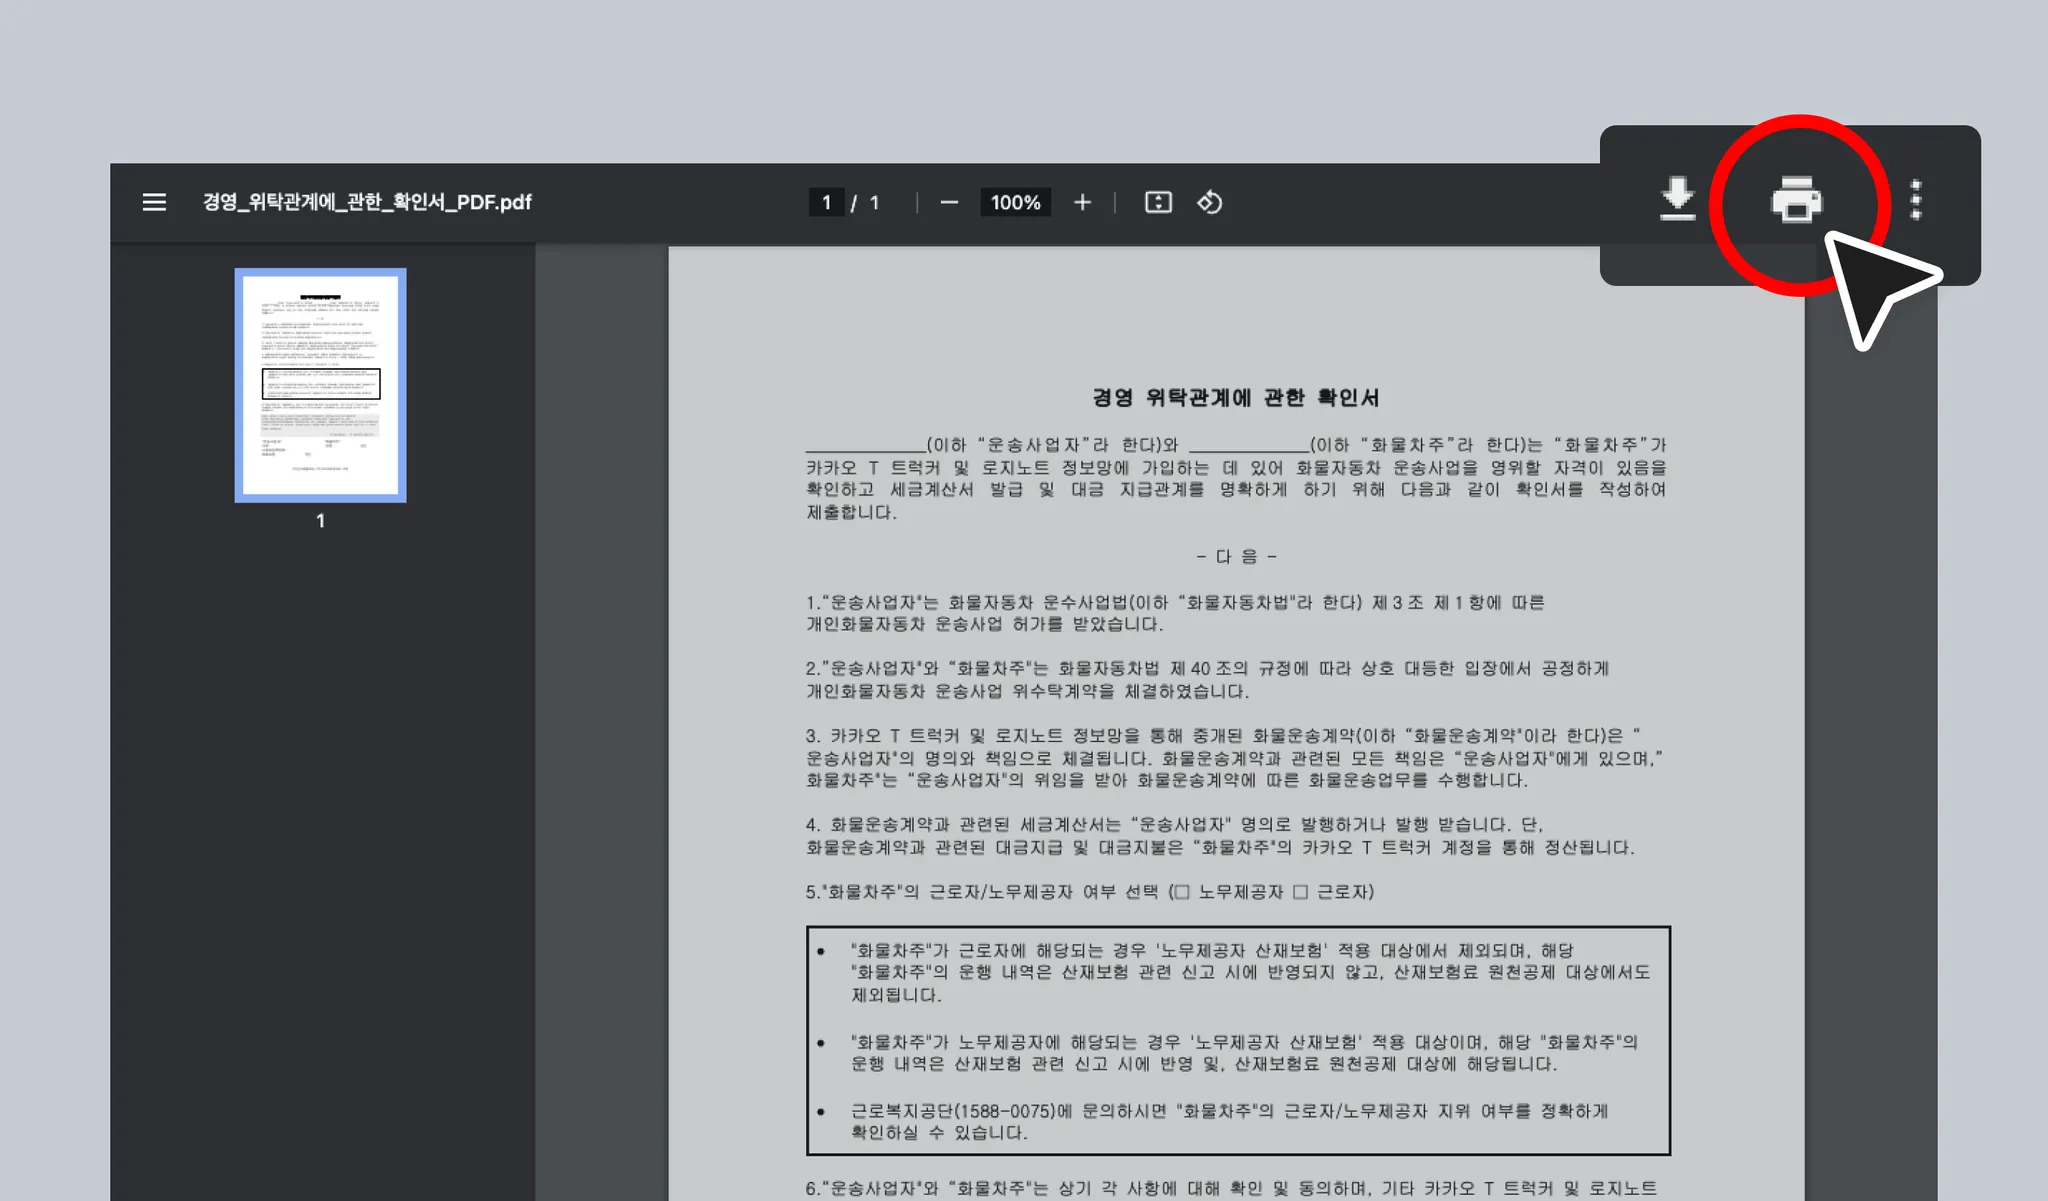Screen dimensions: 2048x1201
Task: Click the blank line before 운송사업자
Action: (865, 447)
